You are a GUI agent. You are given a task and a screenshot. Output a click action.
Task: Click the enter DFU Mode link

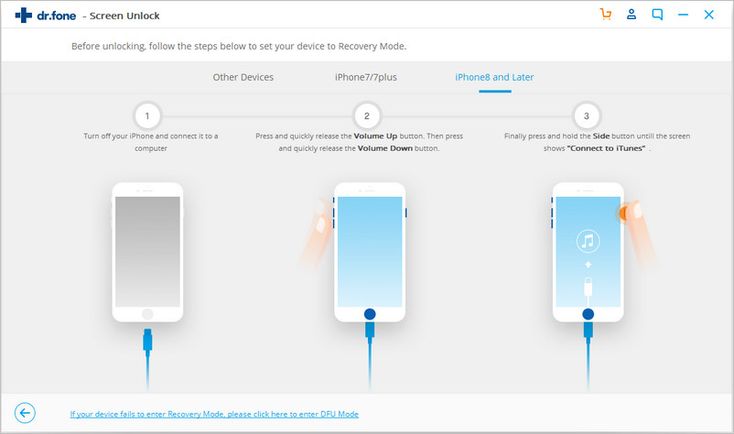click(x=214, y=414)
